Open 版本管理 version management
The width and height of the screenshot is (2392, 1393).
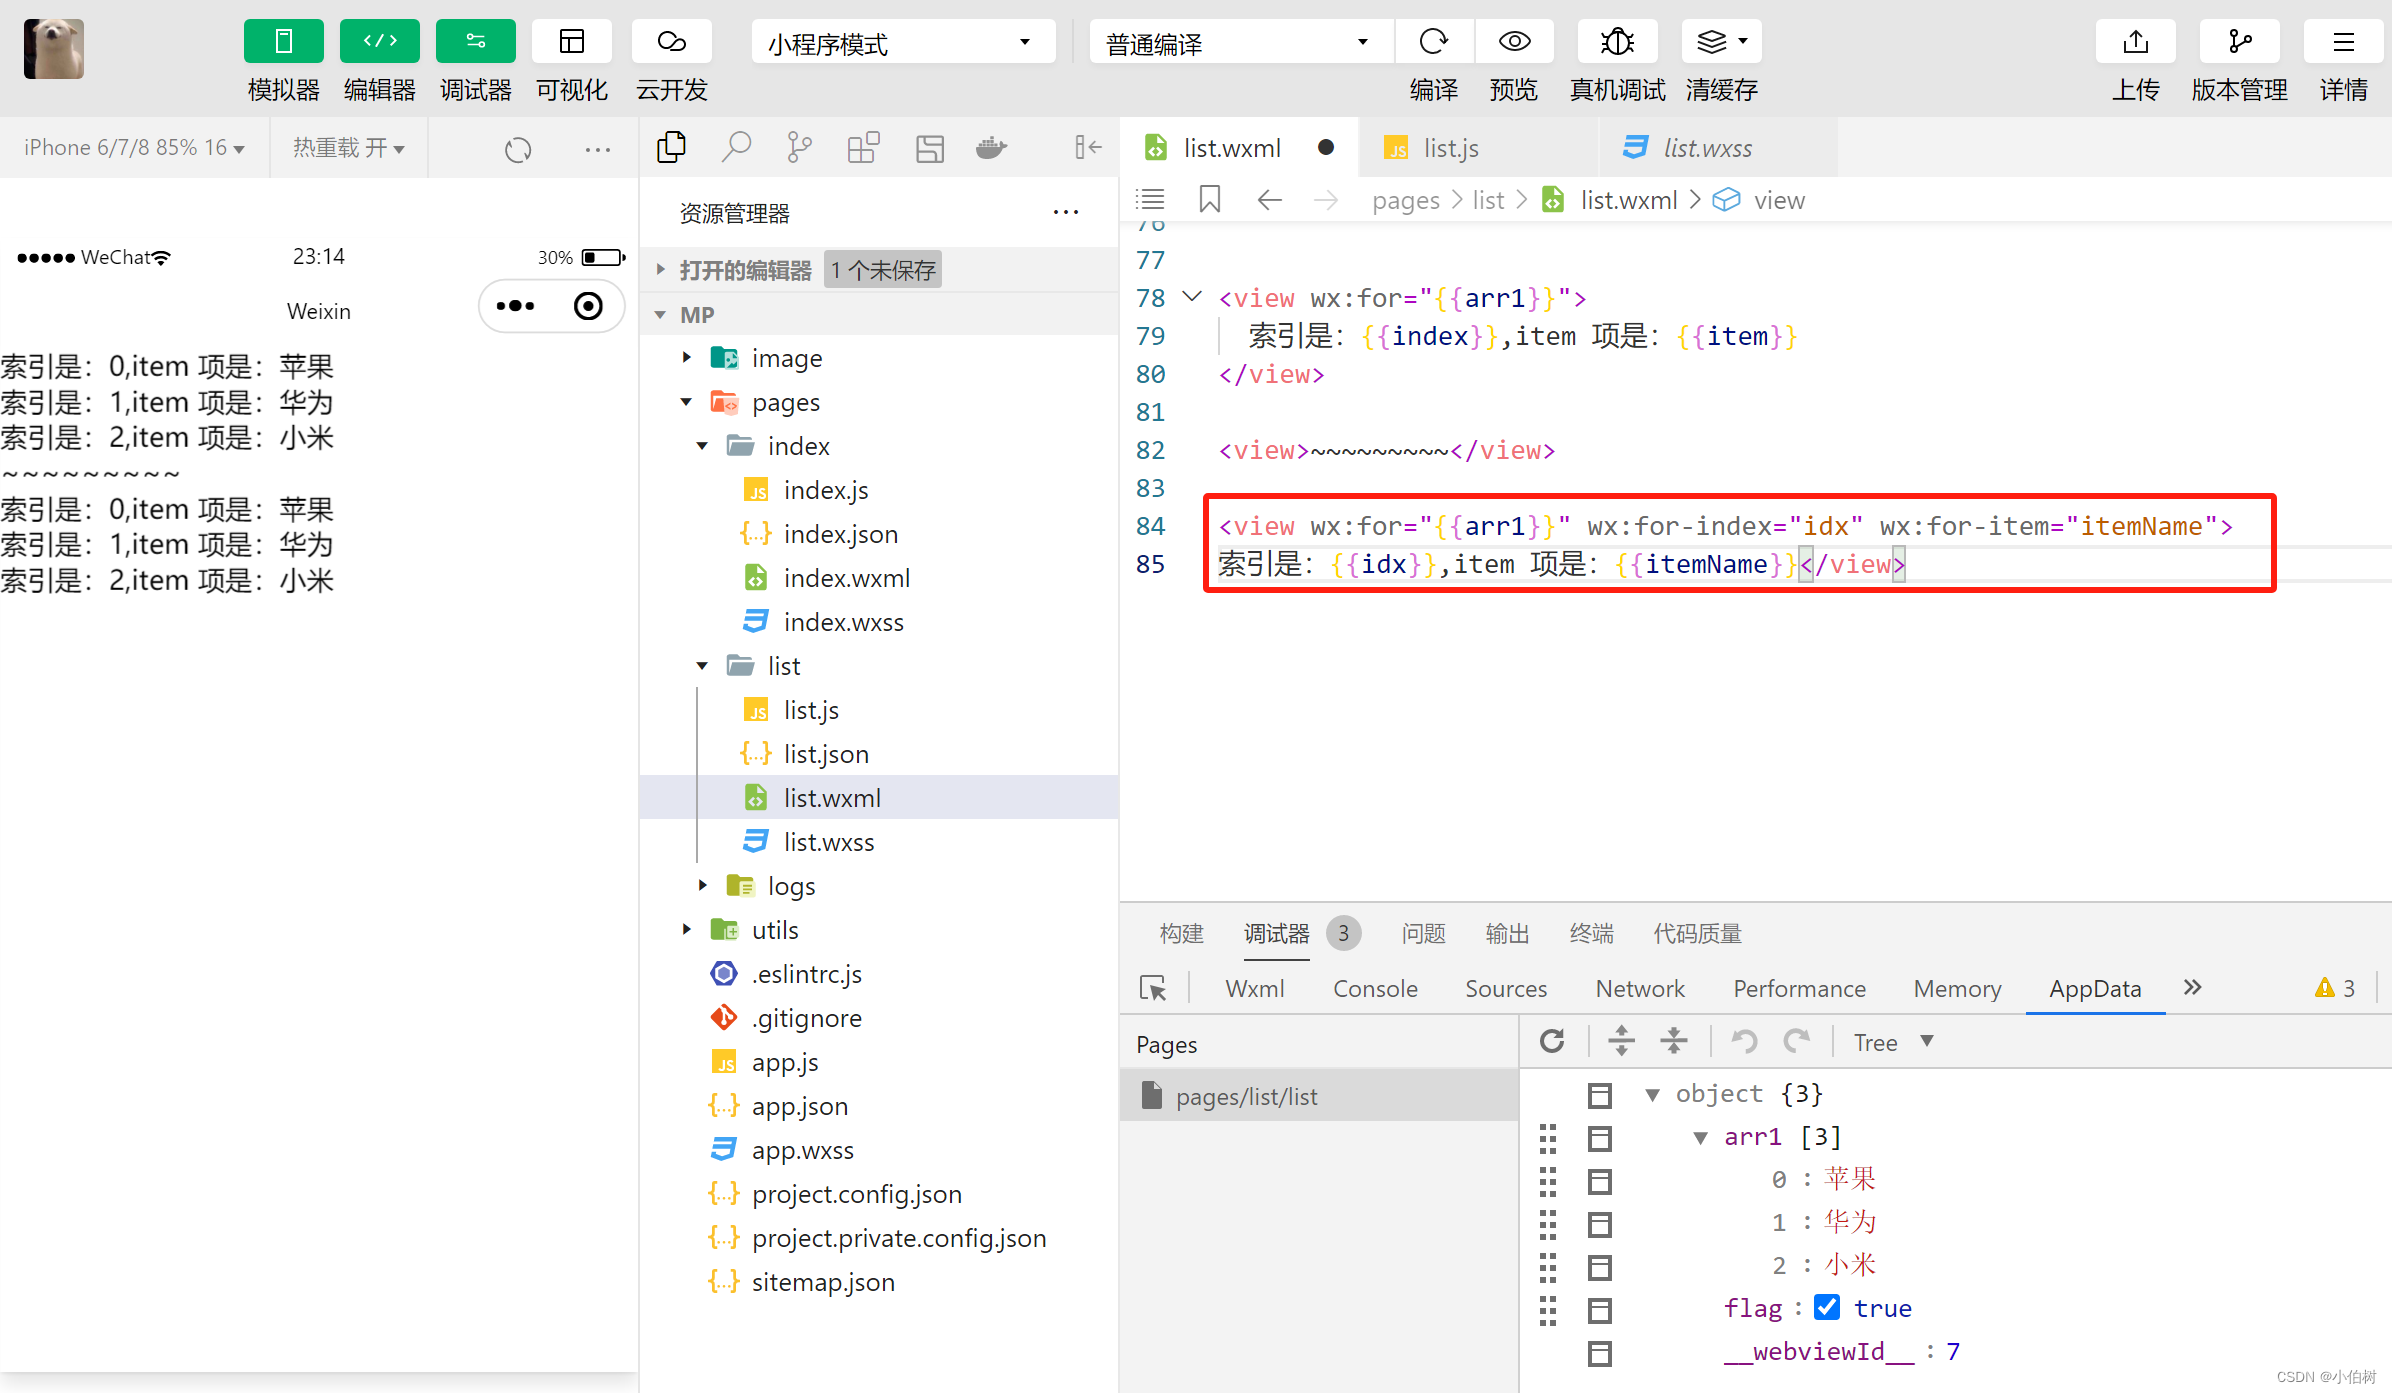point(2238,41)
